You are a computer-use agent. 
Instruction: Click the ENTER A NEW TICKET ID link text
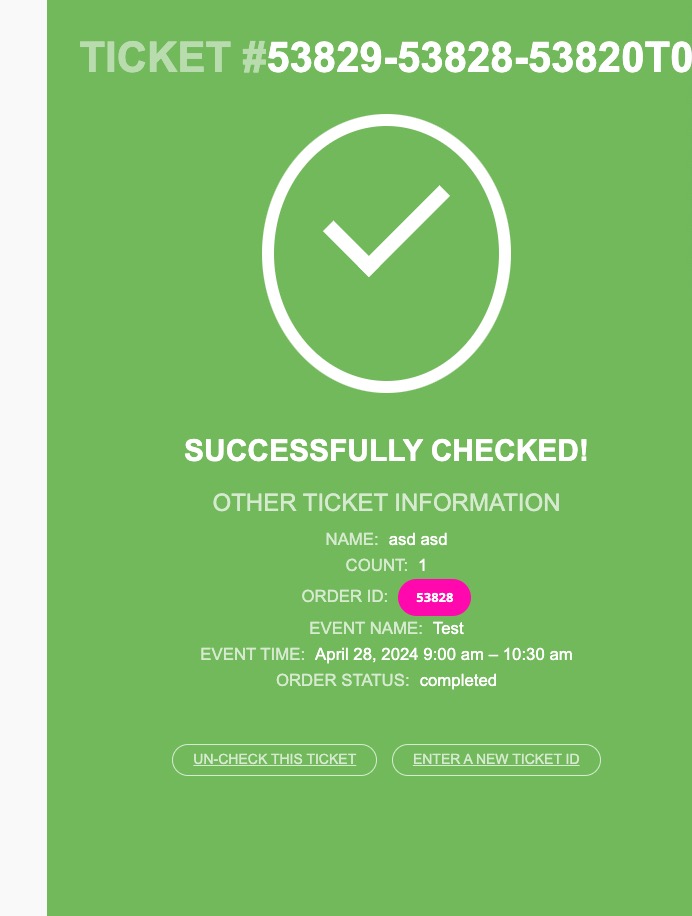click(x=496, y=759)
